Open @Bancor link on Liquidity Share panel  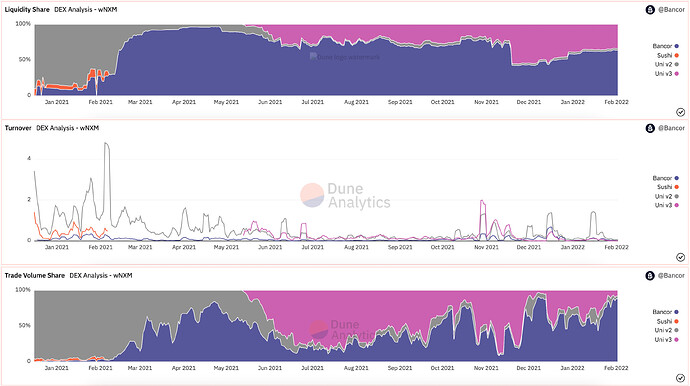point(672,10)
